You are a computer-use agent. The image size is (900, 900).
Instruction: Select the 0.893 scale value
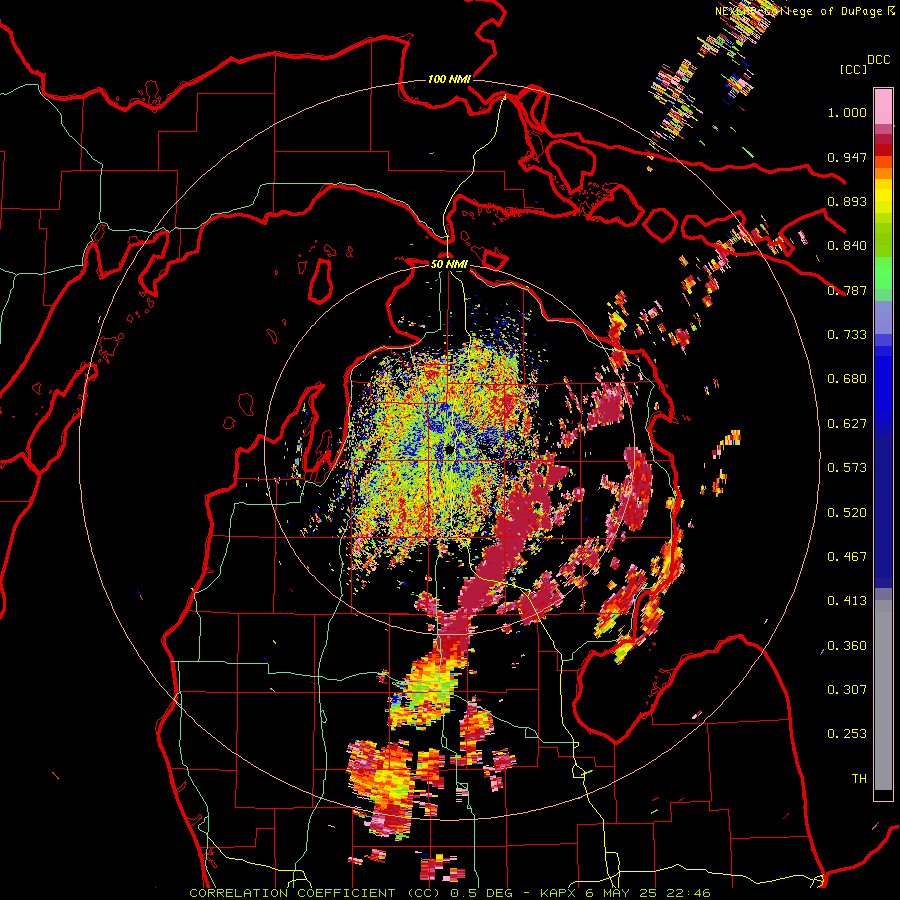click(847, 201)
